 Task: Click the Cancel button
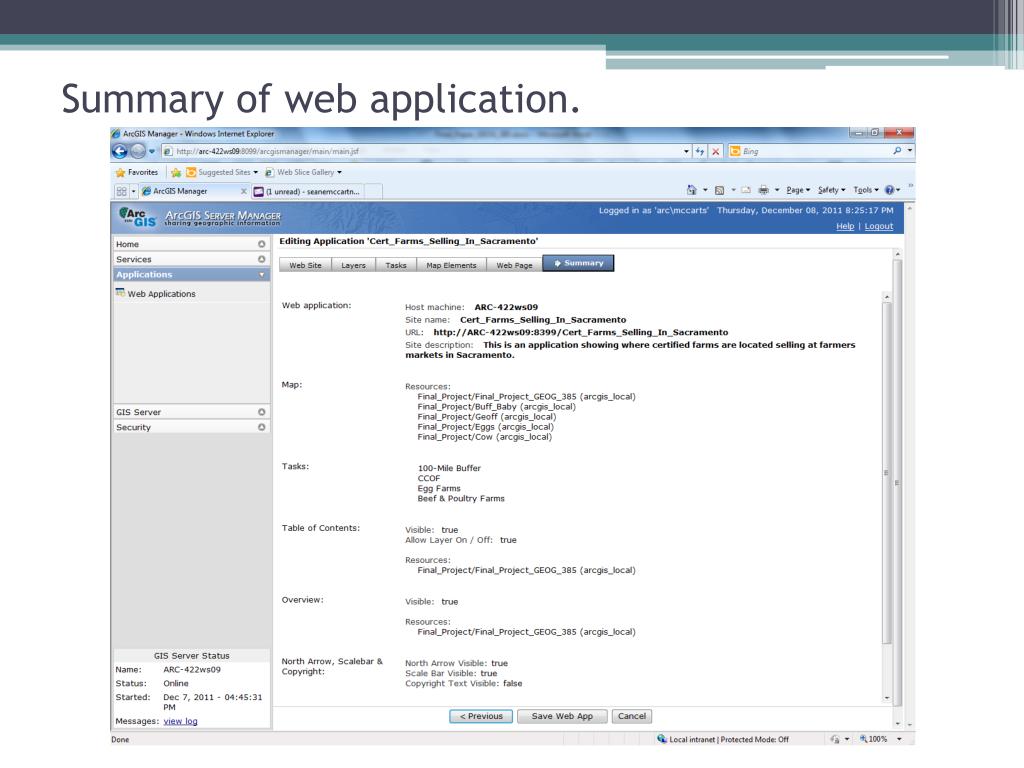tap(632, 716)
